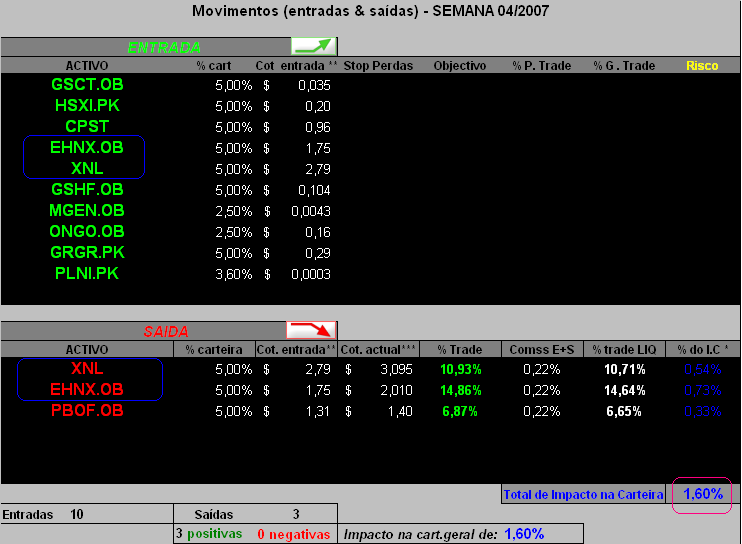This screenshot has height=544, width=742.
Task: Click the Objectivo column header
Action: click(460, 66)
